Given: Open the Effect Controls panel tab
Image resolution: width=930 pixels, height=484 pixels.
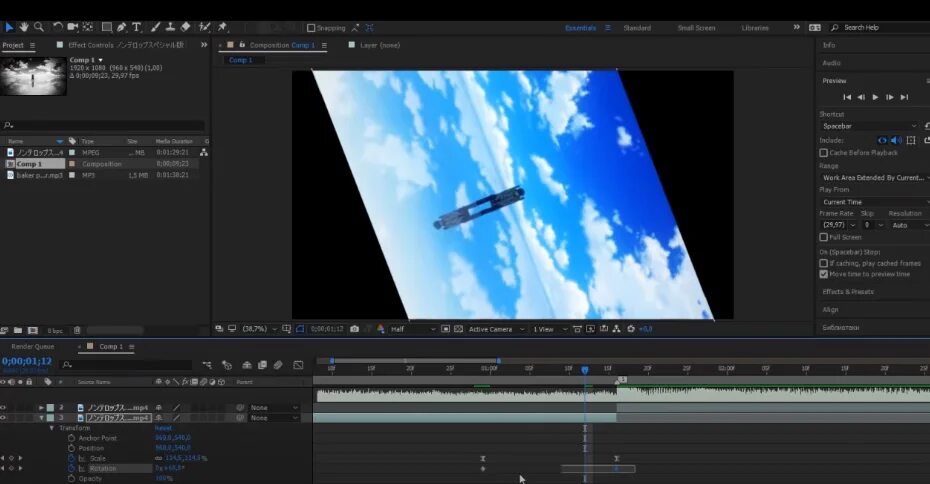Looking at the screenshot, I should tap(126, 45).
